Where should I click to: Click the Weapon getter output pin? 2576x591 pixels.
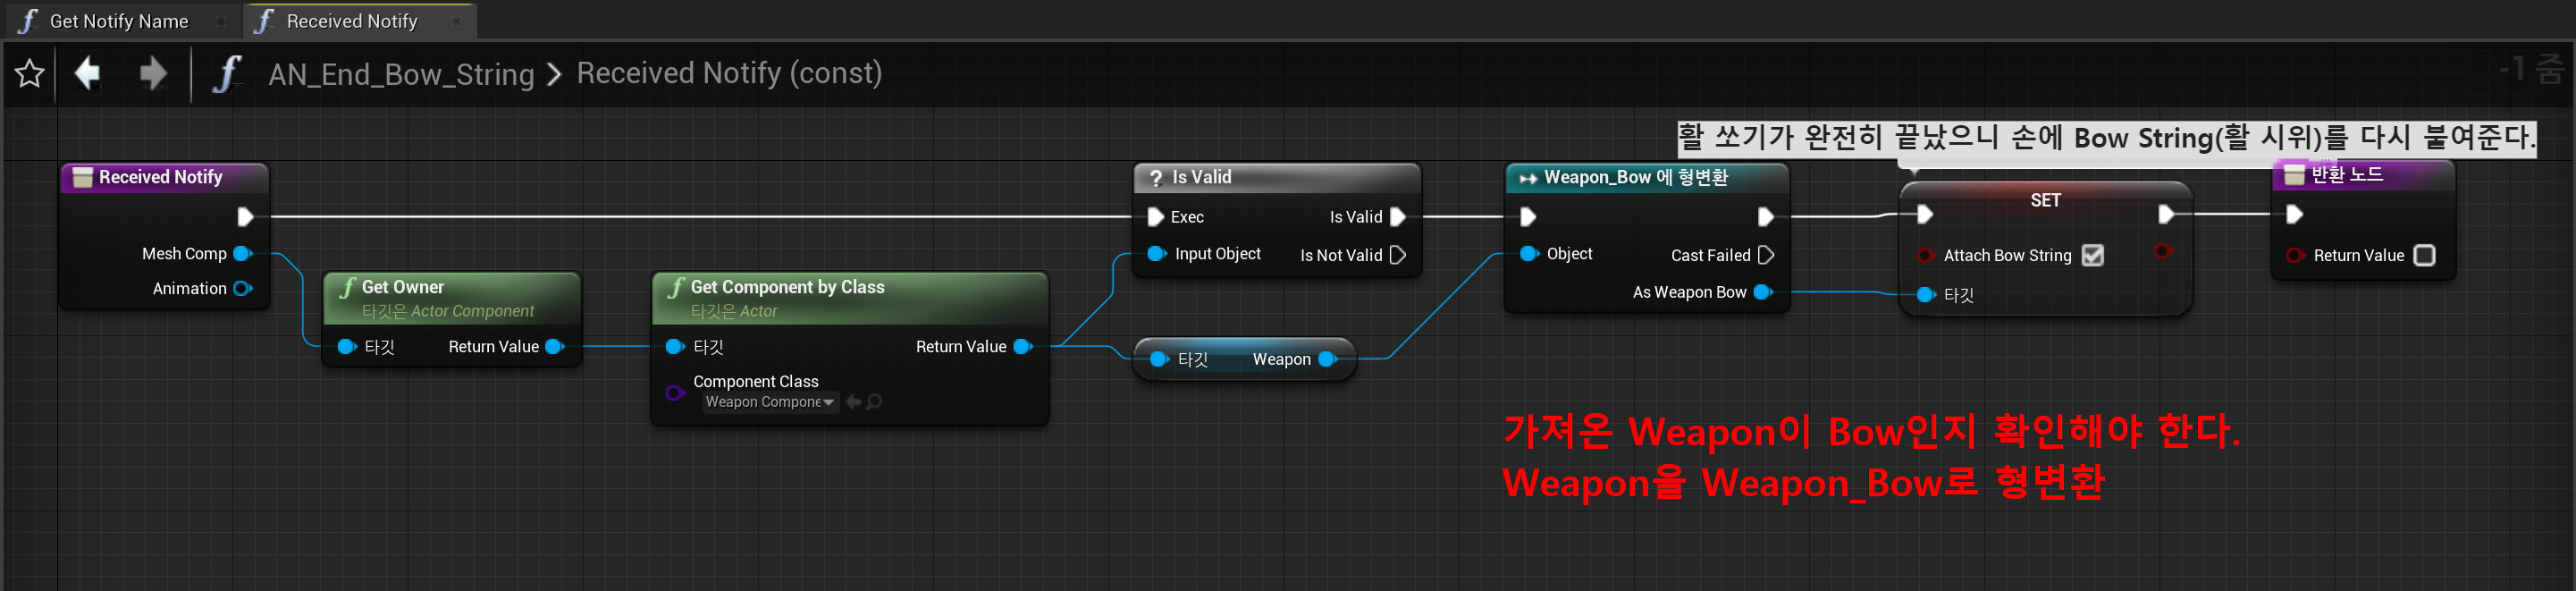click(1328, 360)
